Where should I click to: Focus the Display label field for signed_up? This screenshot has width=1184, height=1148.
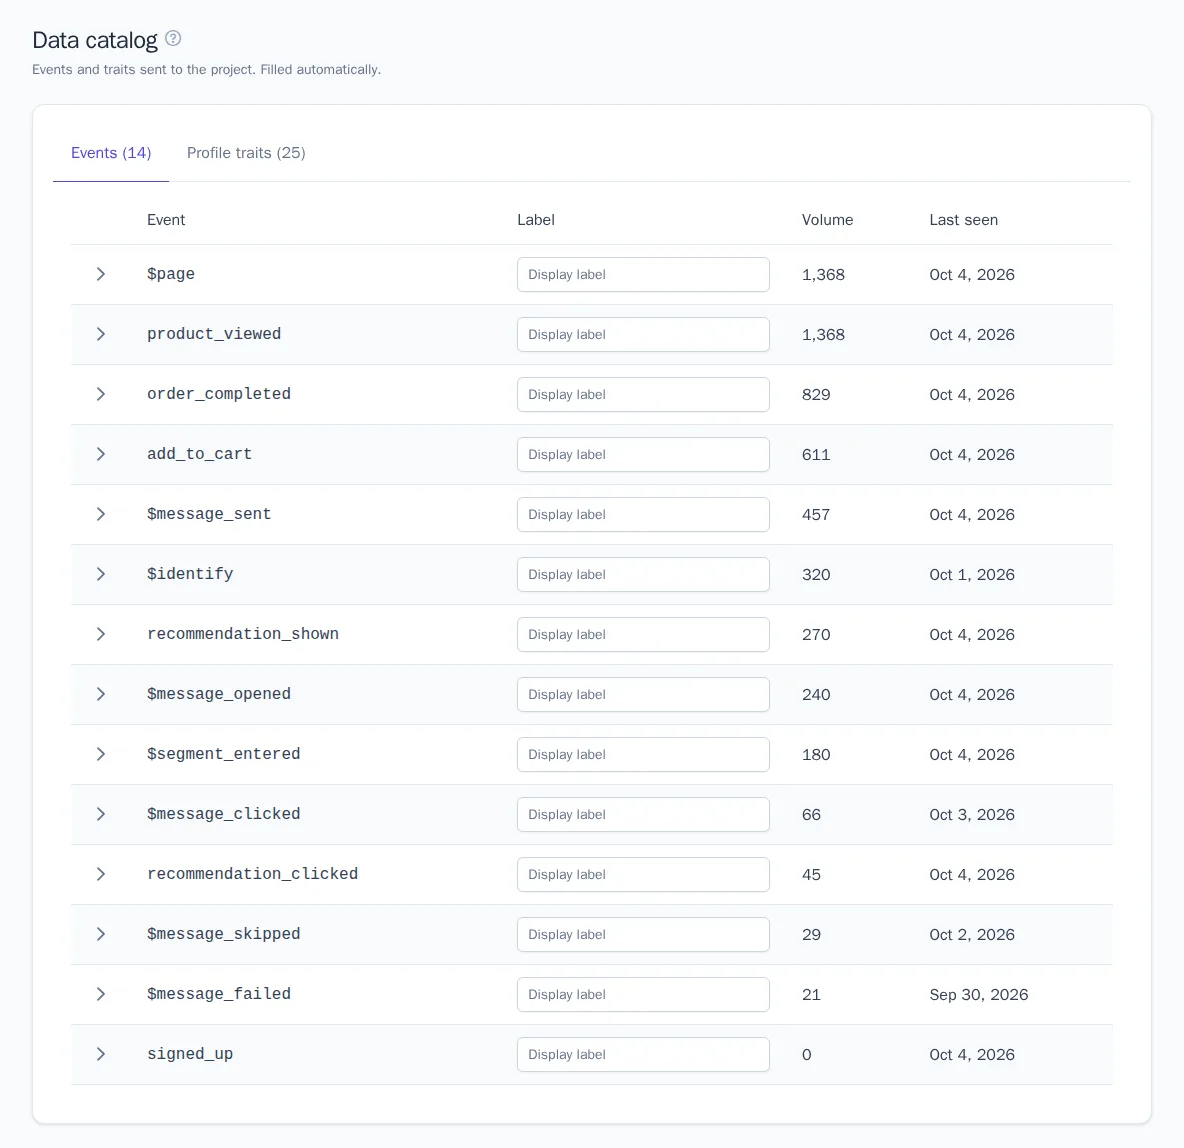(x=643, y=1055)
